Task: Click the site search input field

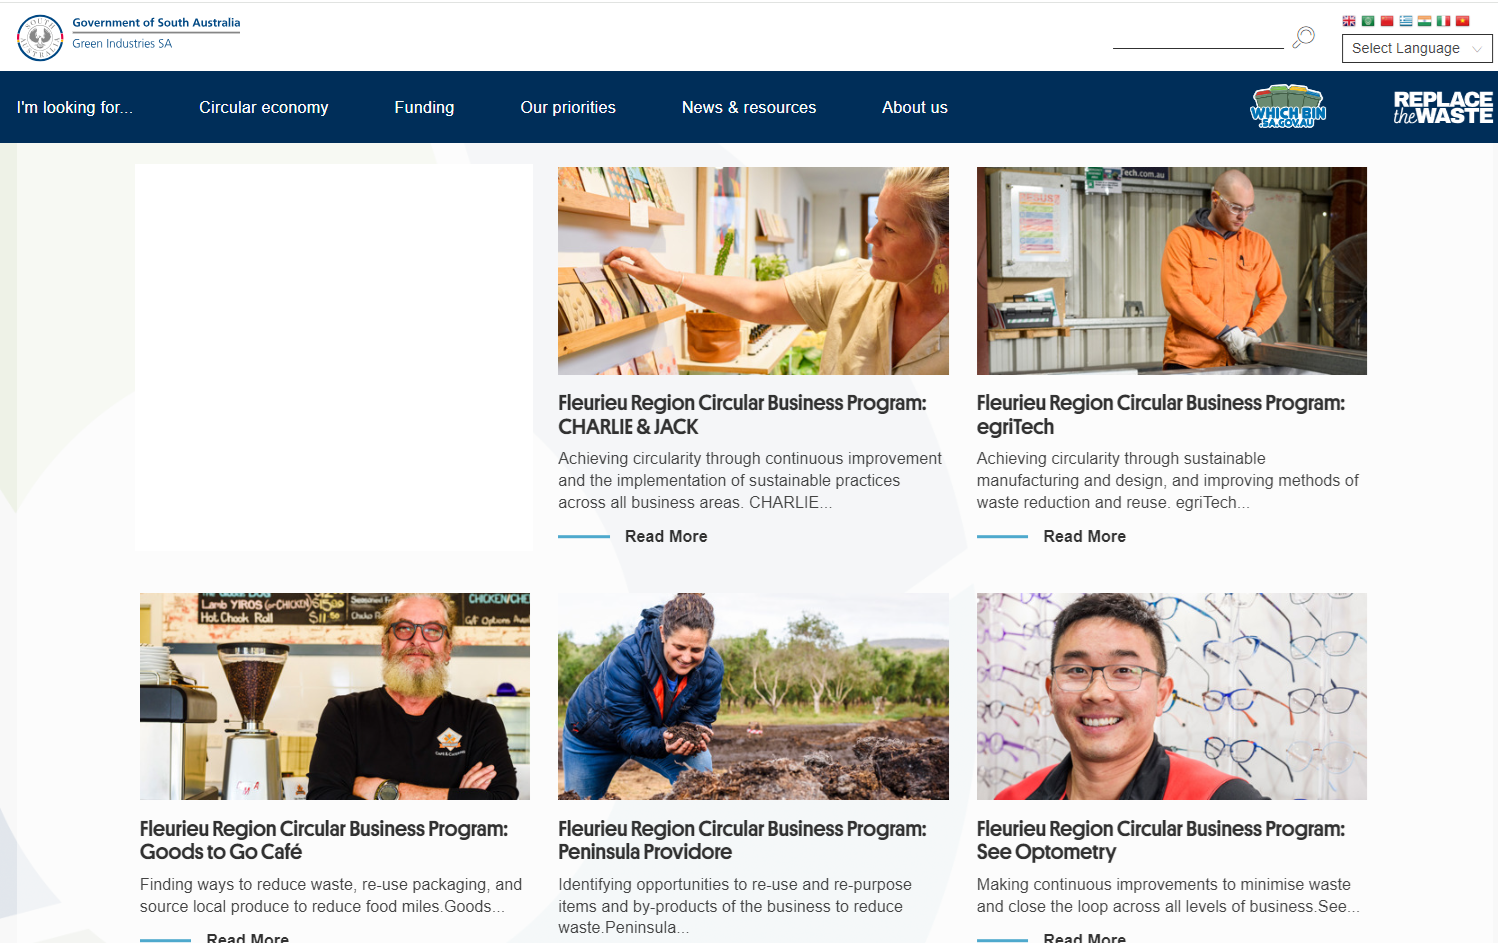Action: 1198,38
